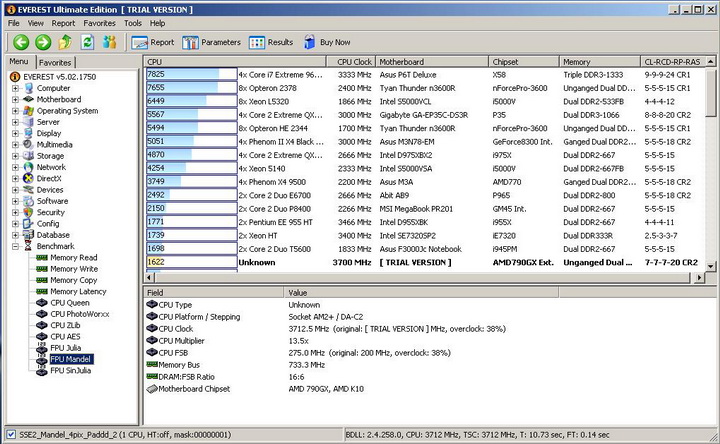Image resolution: width=720 pixels, height=444 pixels.
Task: Click the green Back arrow toolbar icon
Action: coord(21,42)
